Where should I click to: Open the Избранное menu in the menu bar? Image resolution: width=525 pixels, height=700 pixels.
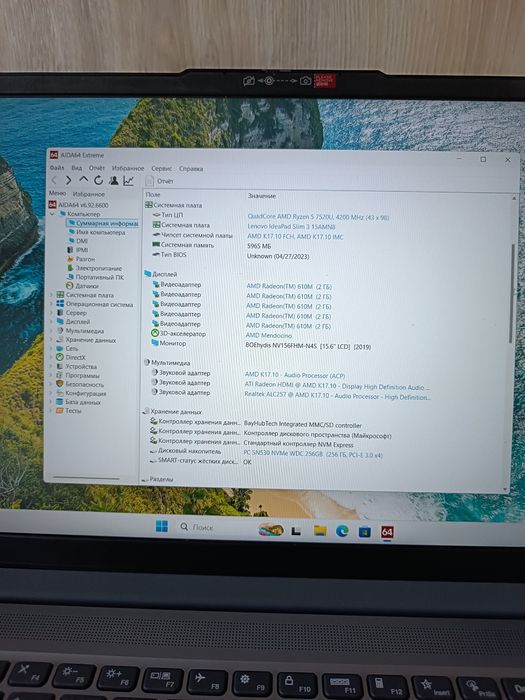coord(128,168)
